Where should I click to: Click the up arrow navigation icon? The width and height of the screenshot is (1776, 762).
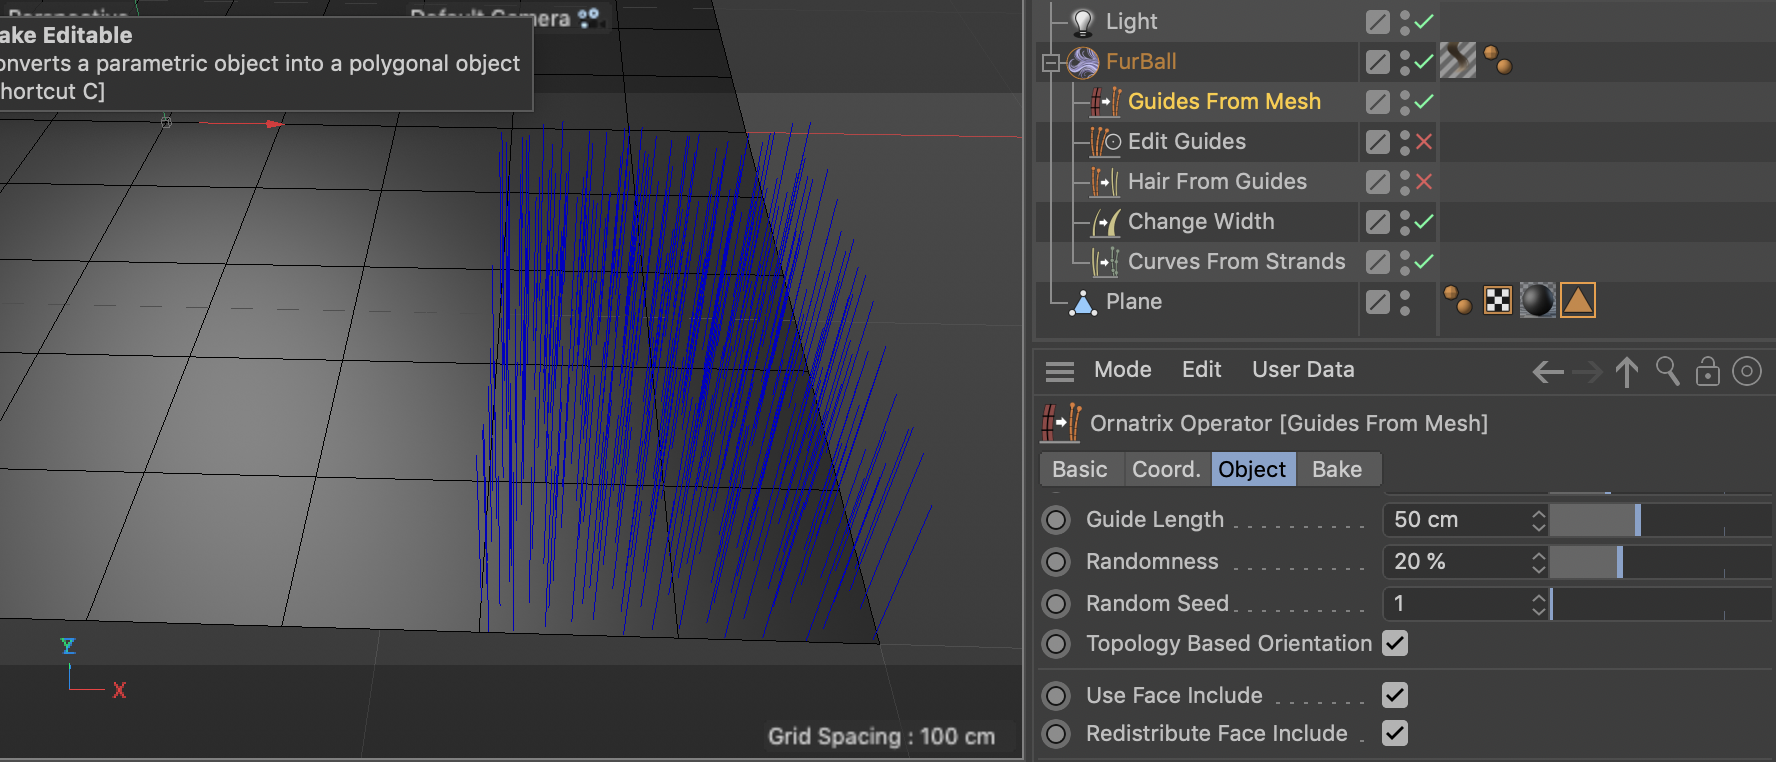click(1626, 372)
